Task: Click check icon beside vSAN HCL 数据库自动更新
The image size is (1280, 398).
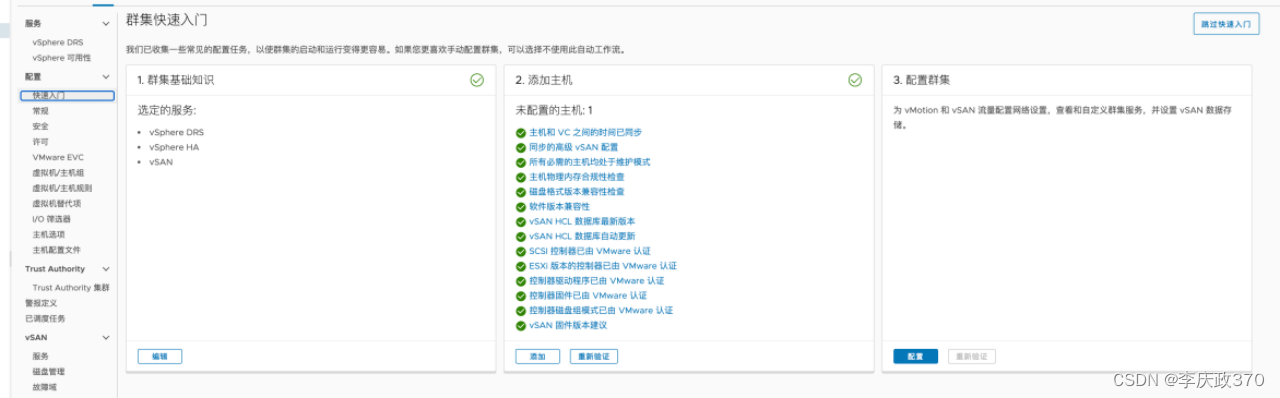Action: click(x=521, y=236)
